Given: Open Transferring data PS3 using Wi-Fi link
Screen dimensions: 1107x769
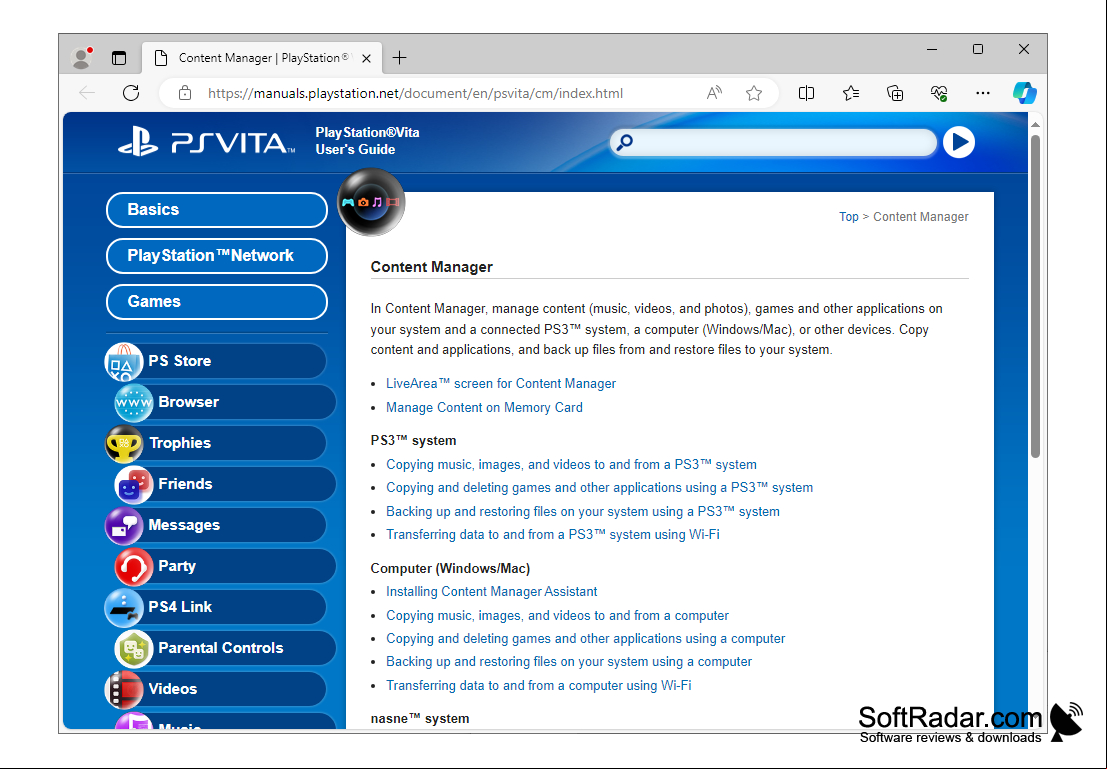Looking at the screenshot, I should (553, 535).
